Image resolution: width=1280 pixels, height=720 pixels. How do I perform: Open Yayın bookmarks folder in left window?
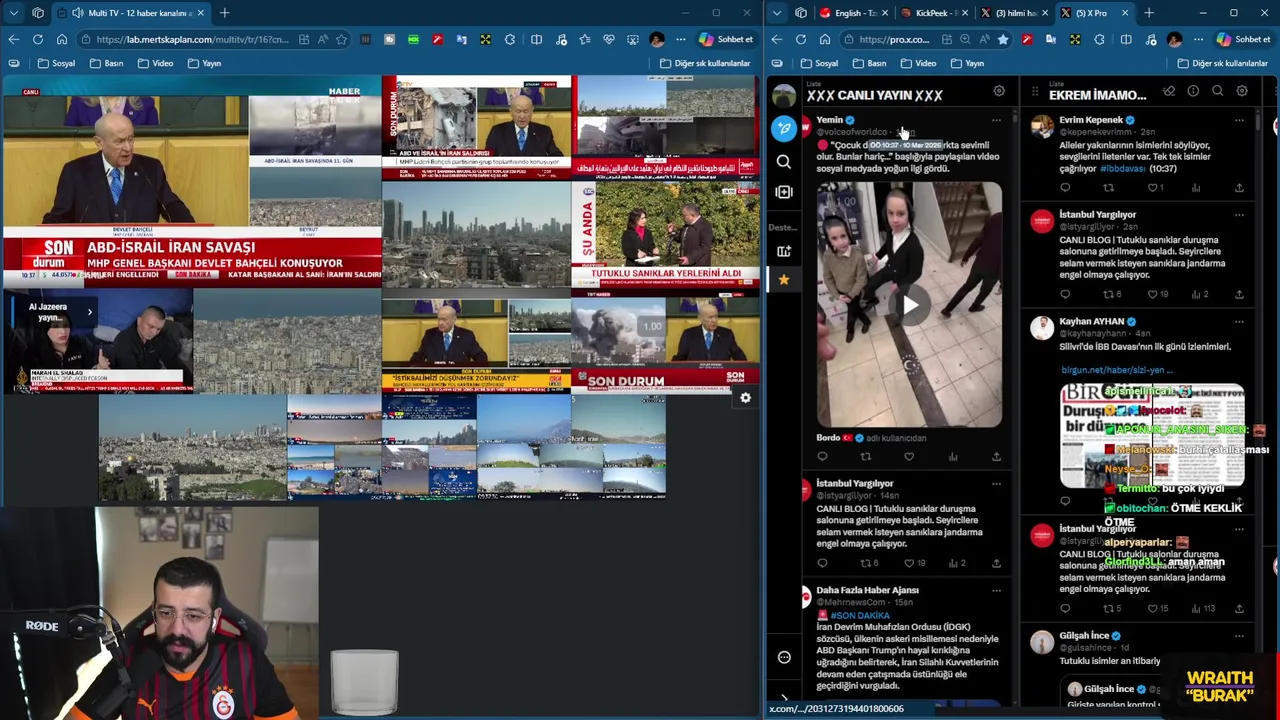(203, 63)
